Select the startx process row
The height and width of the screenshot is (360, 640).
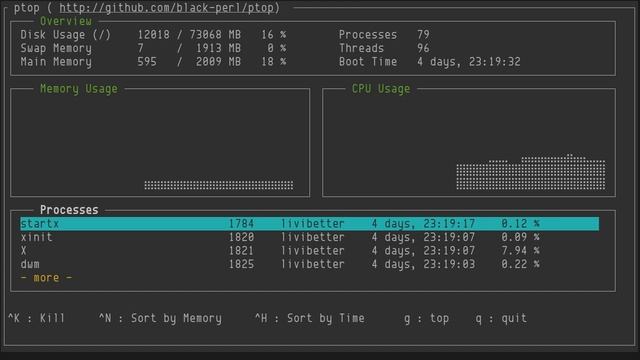(310, 224)
